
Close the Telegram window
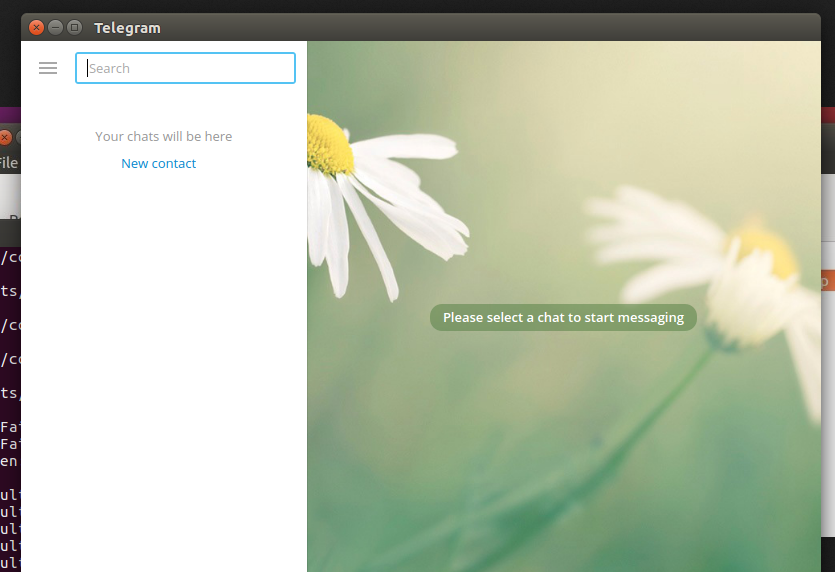[37, 28]
